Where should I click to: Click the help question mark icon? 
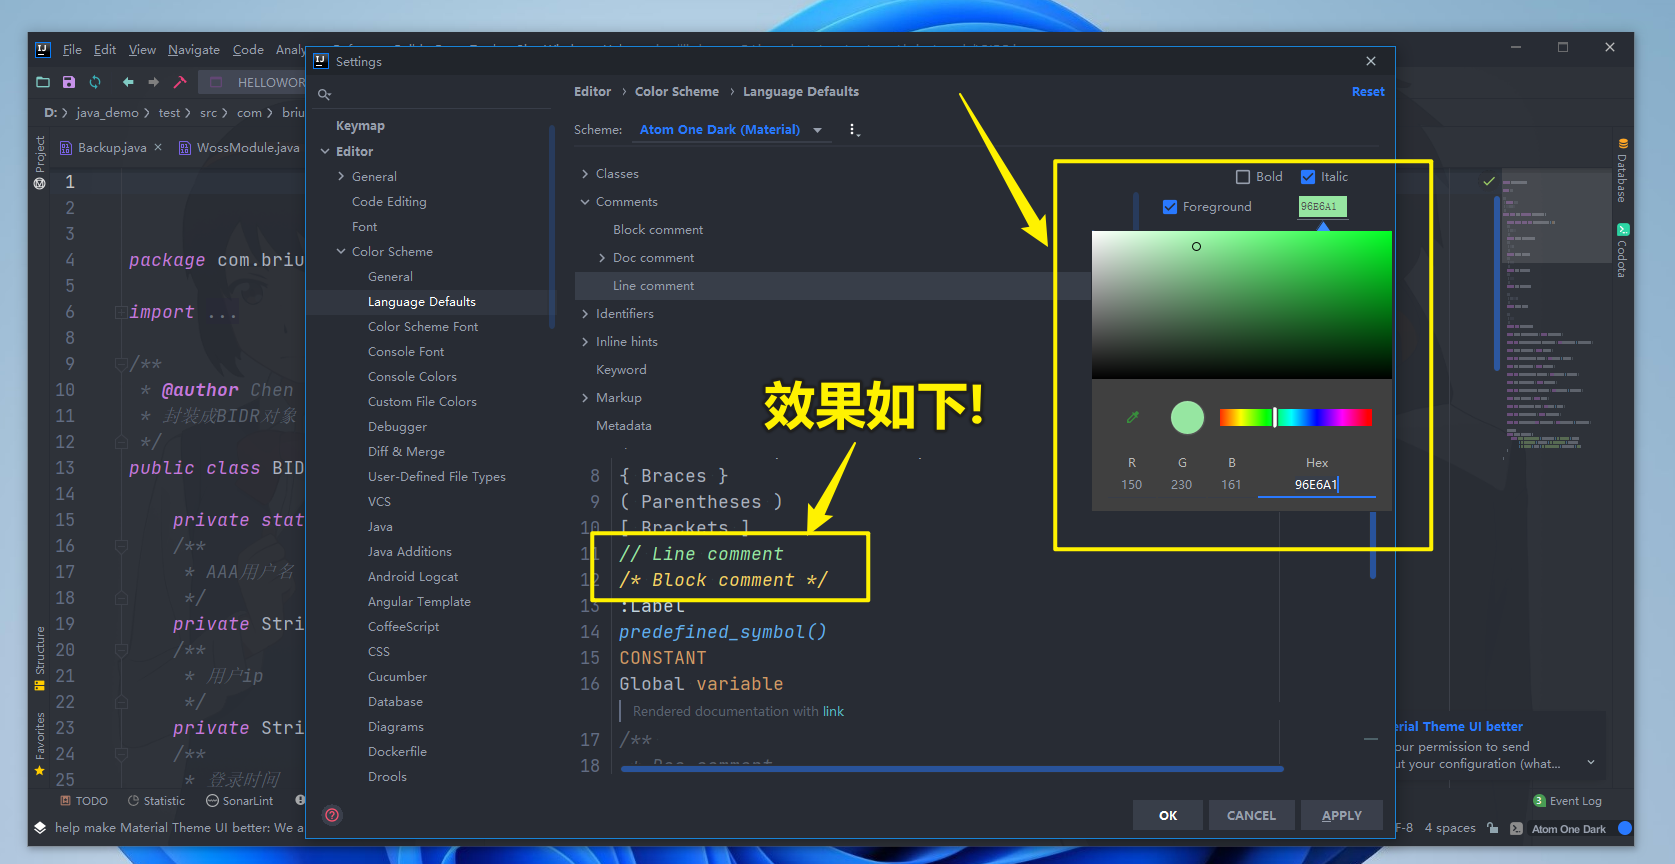pyautogui.click(x=332, y=815)
